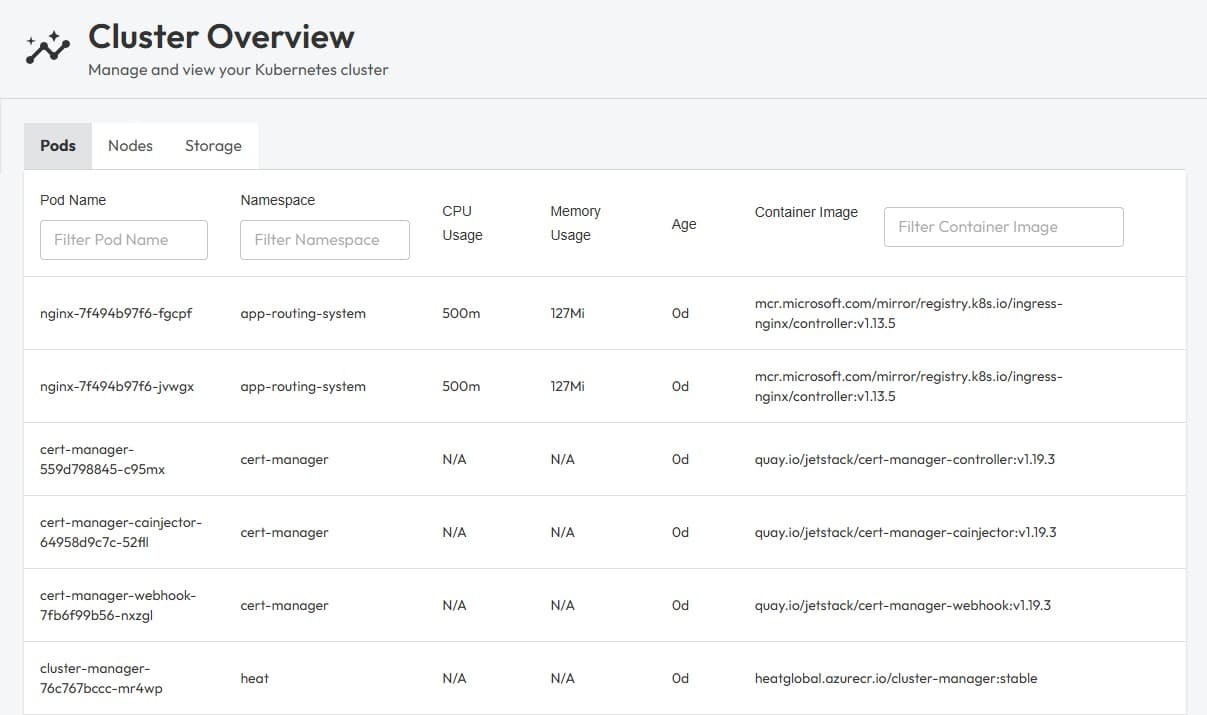Image resolution: width=1207 pixels, height=715 pixels.
Task: Click the Pod Name column label
Action: coord(73,200)
